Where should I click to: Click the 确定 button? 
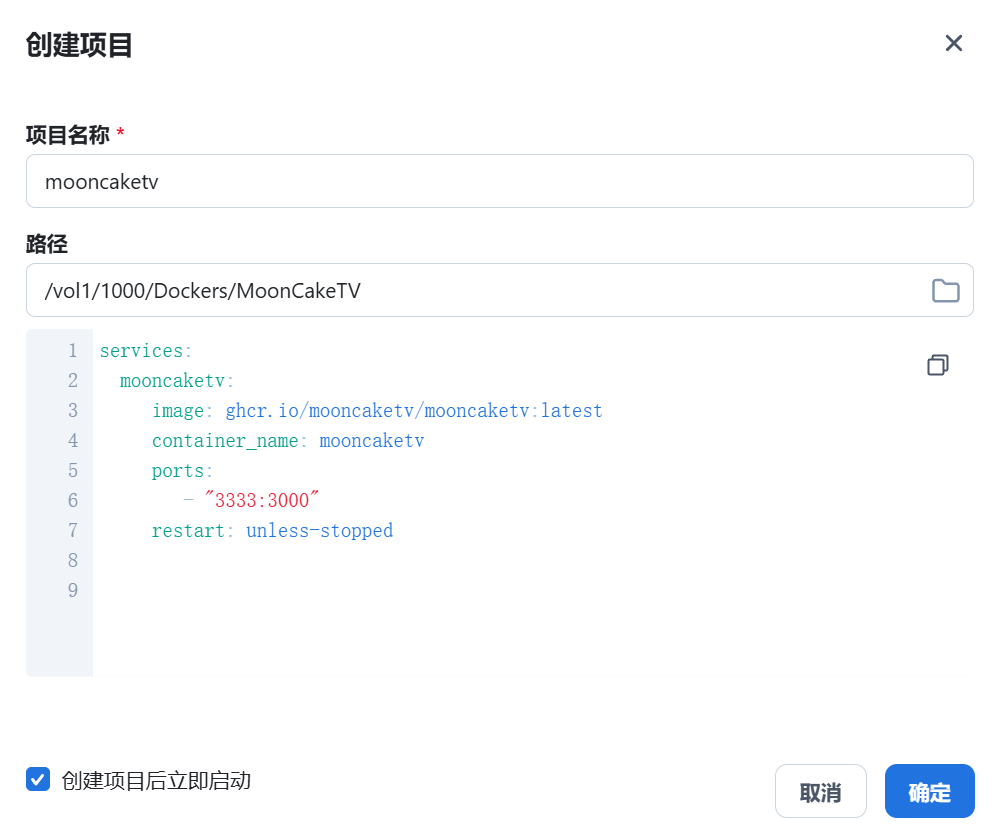pyautogui.click(x=929, y=791)
